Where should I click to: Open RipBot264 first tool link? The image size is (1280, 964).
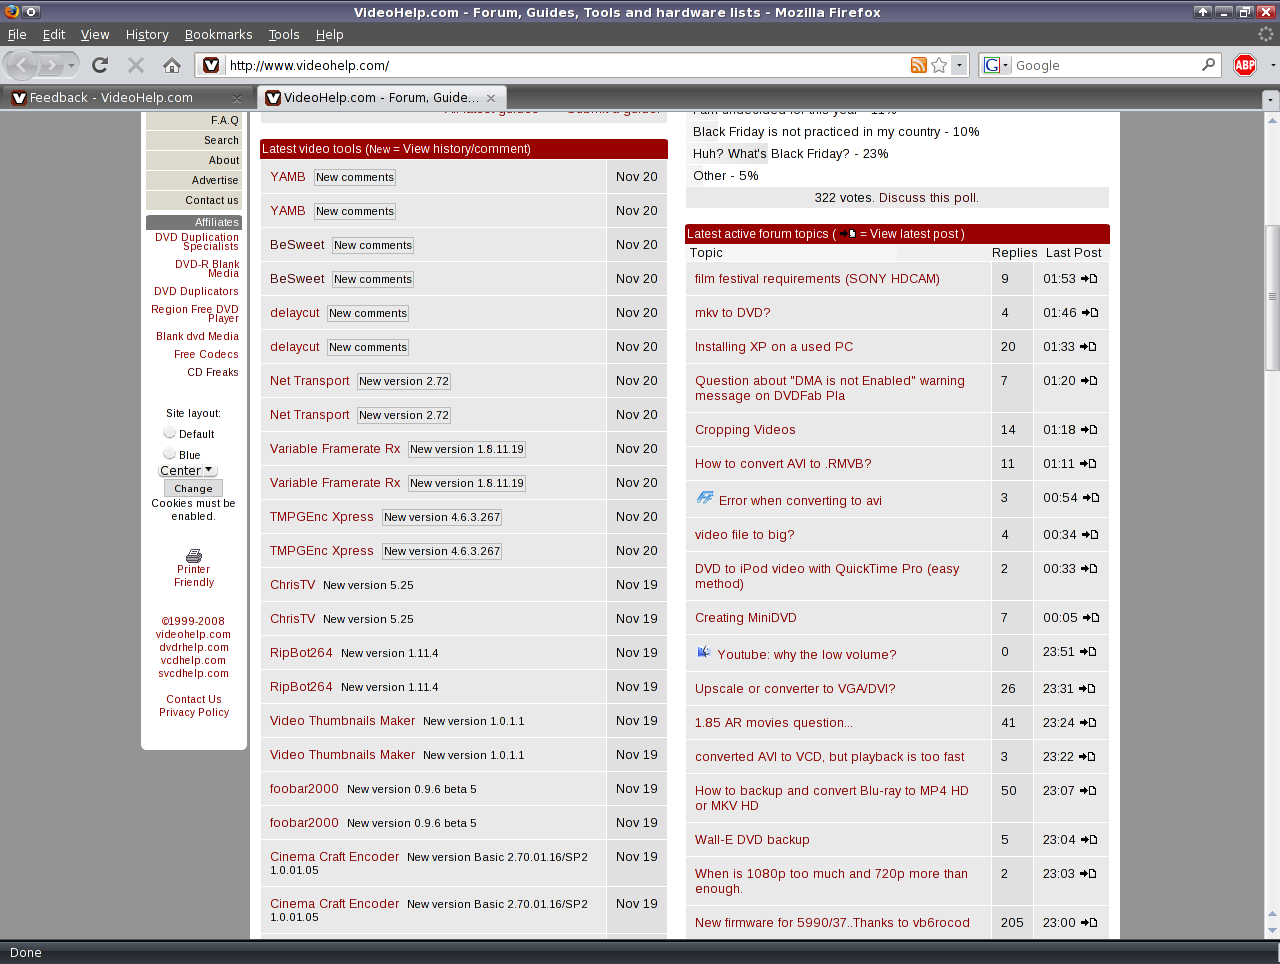pos(301,653)
